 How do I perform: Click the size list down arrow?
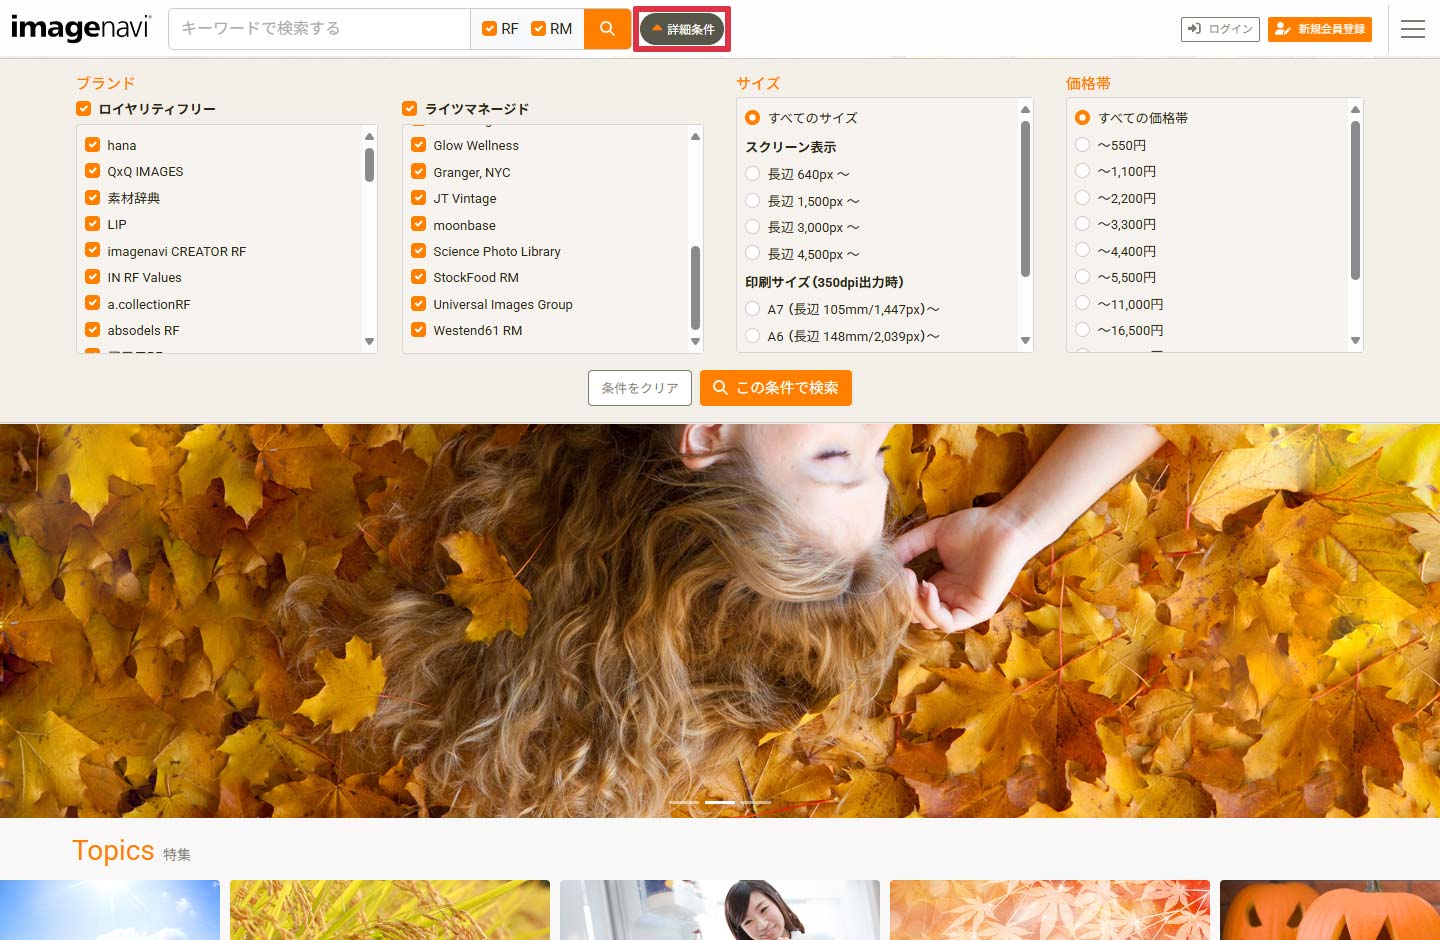pyautogui.click(x=1025, y=341)
